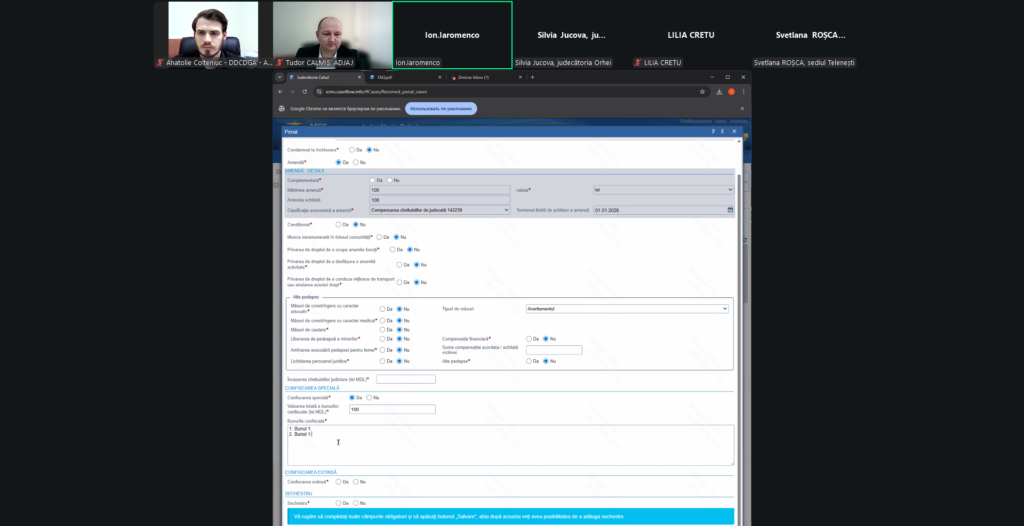The image size is (1024, 526).
Task: Click the help question mark in Penal dialog header
Action: pos(714,131)
